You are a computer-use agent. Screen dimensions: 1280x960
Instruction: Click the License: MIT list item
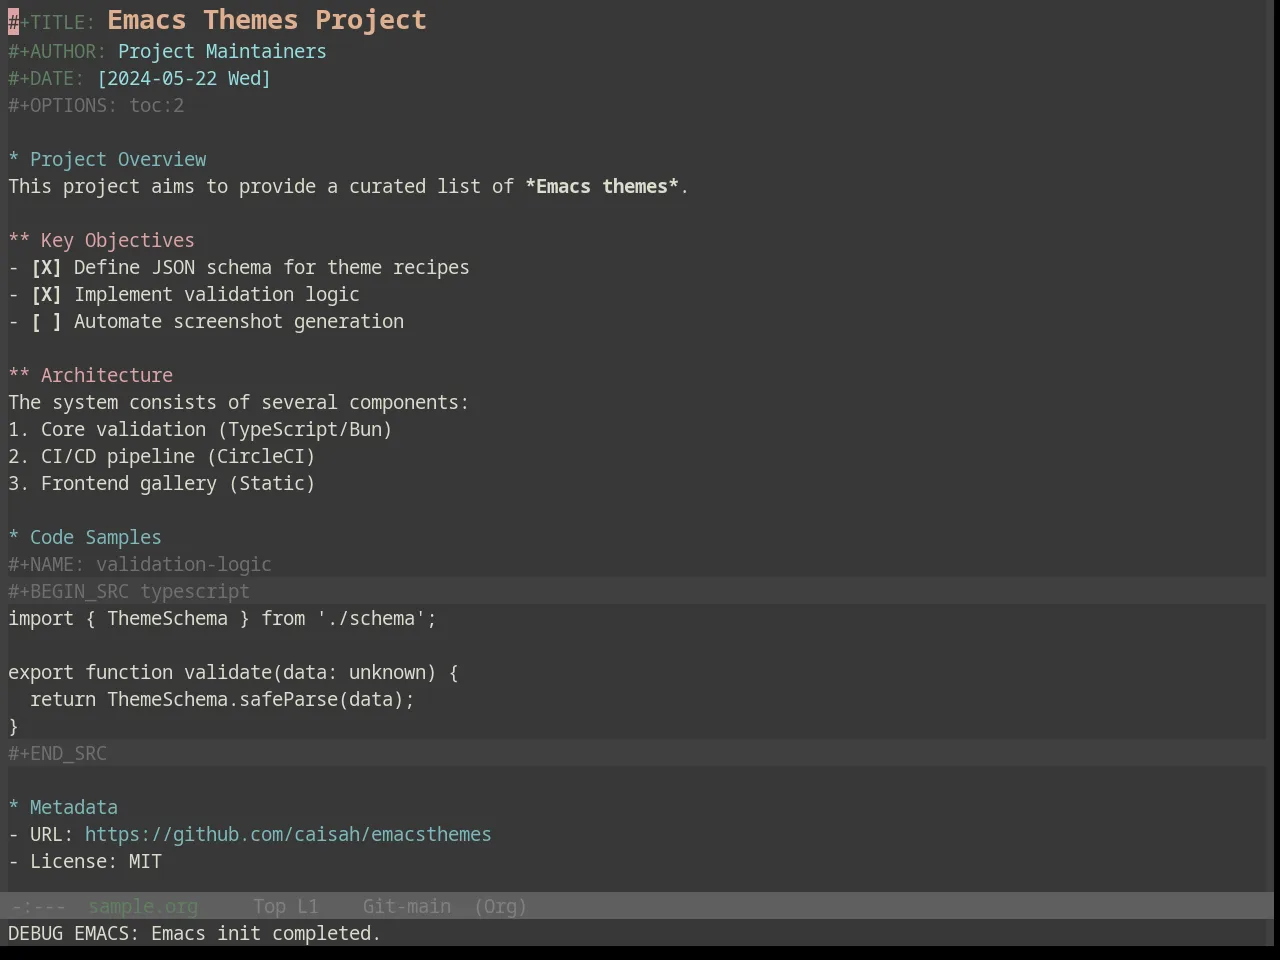pos(85,862)
